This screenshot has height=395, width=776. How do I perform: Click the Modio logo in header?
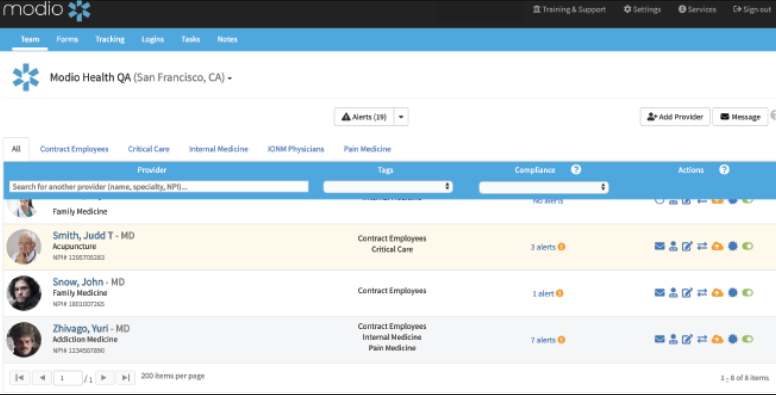tap(47, 10)
